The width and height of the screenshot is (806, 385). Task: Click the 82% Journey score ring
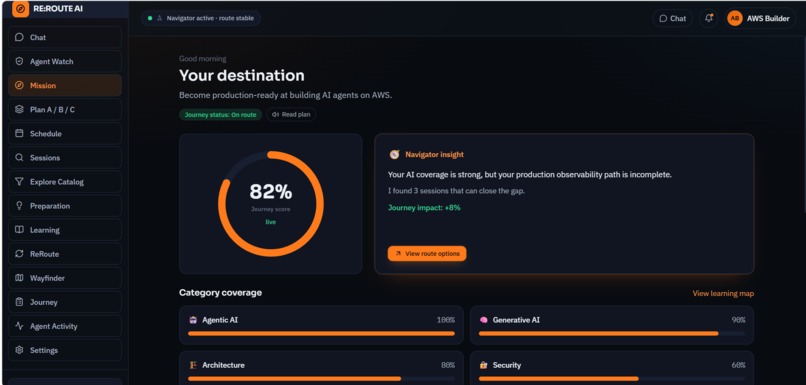click(271, 204)
